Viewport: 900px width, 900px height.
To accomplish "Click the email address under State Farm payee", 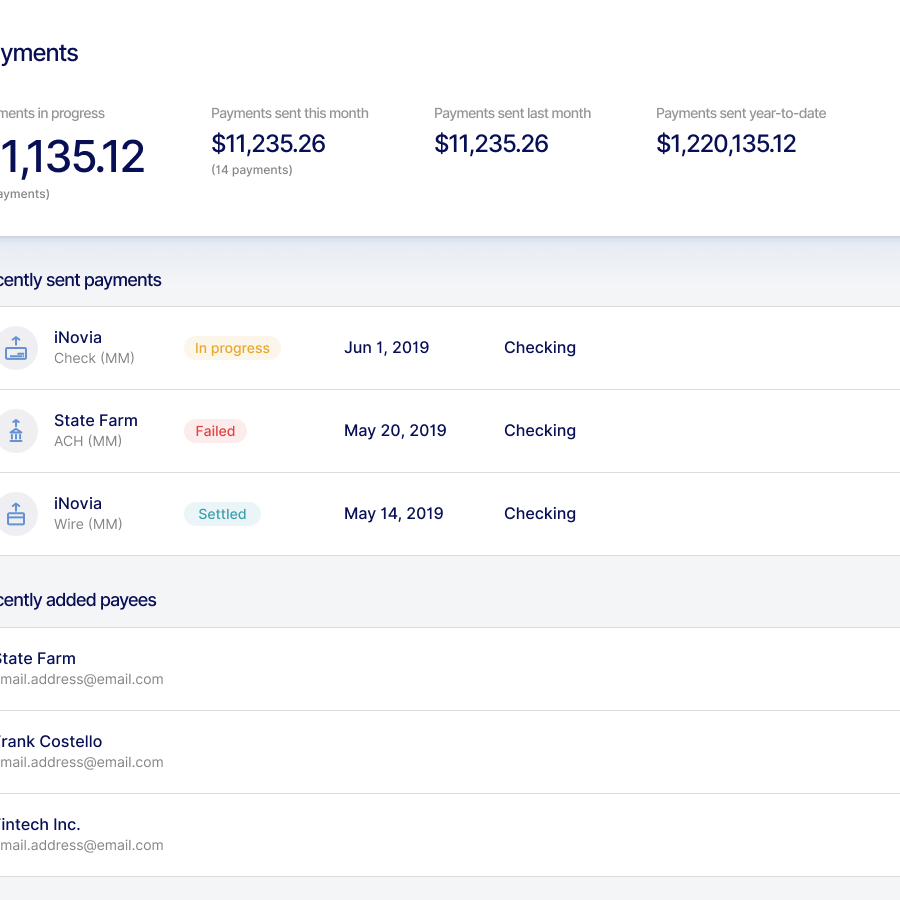I will coord(82,680).
